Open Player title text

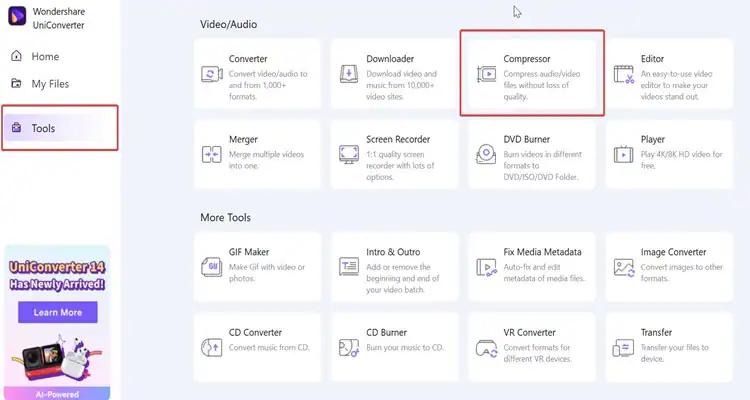pyautogui.click(x=652, y=139)
